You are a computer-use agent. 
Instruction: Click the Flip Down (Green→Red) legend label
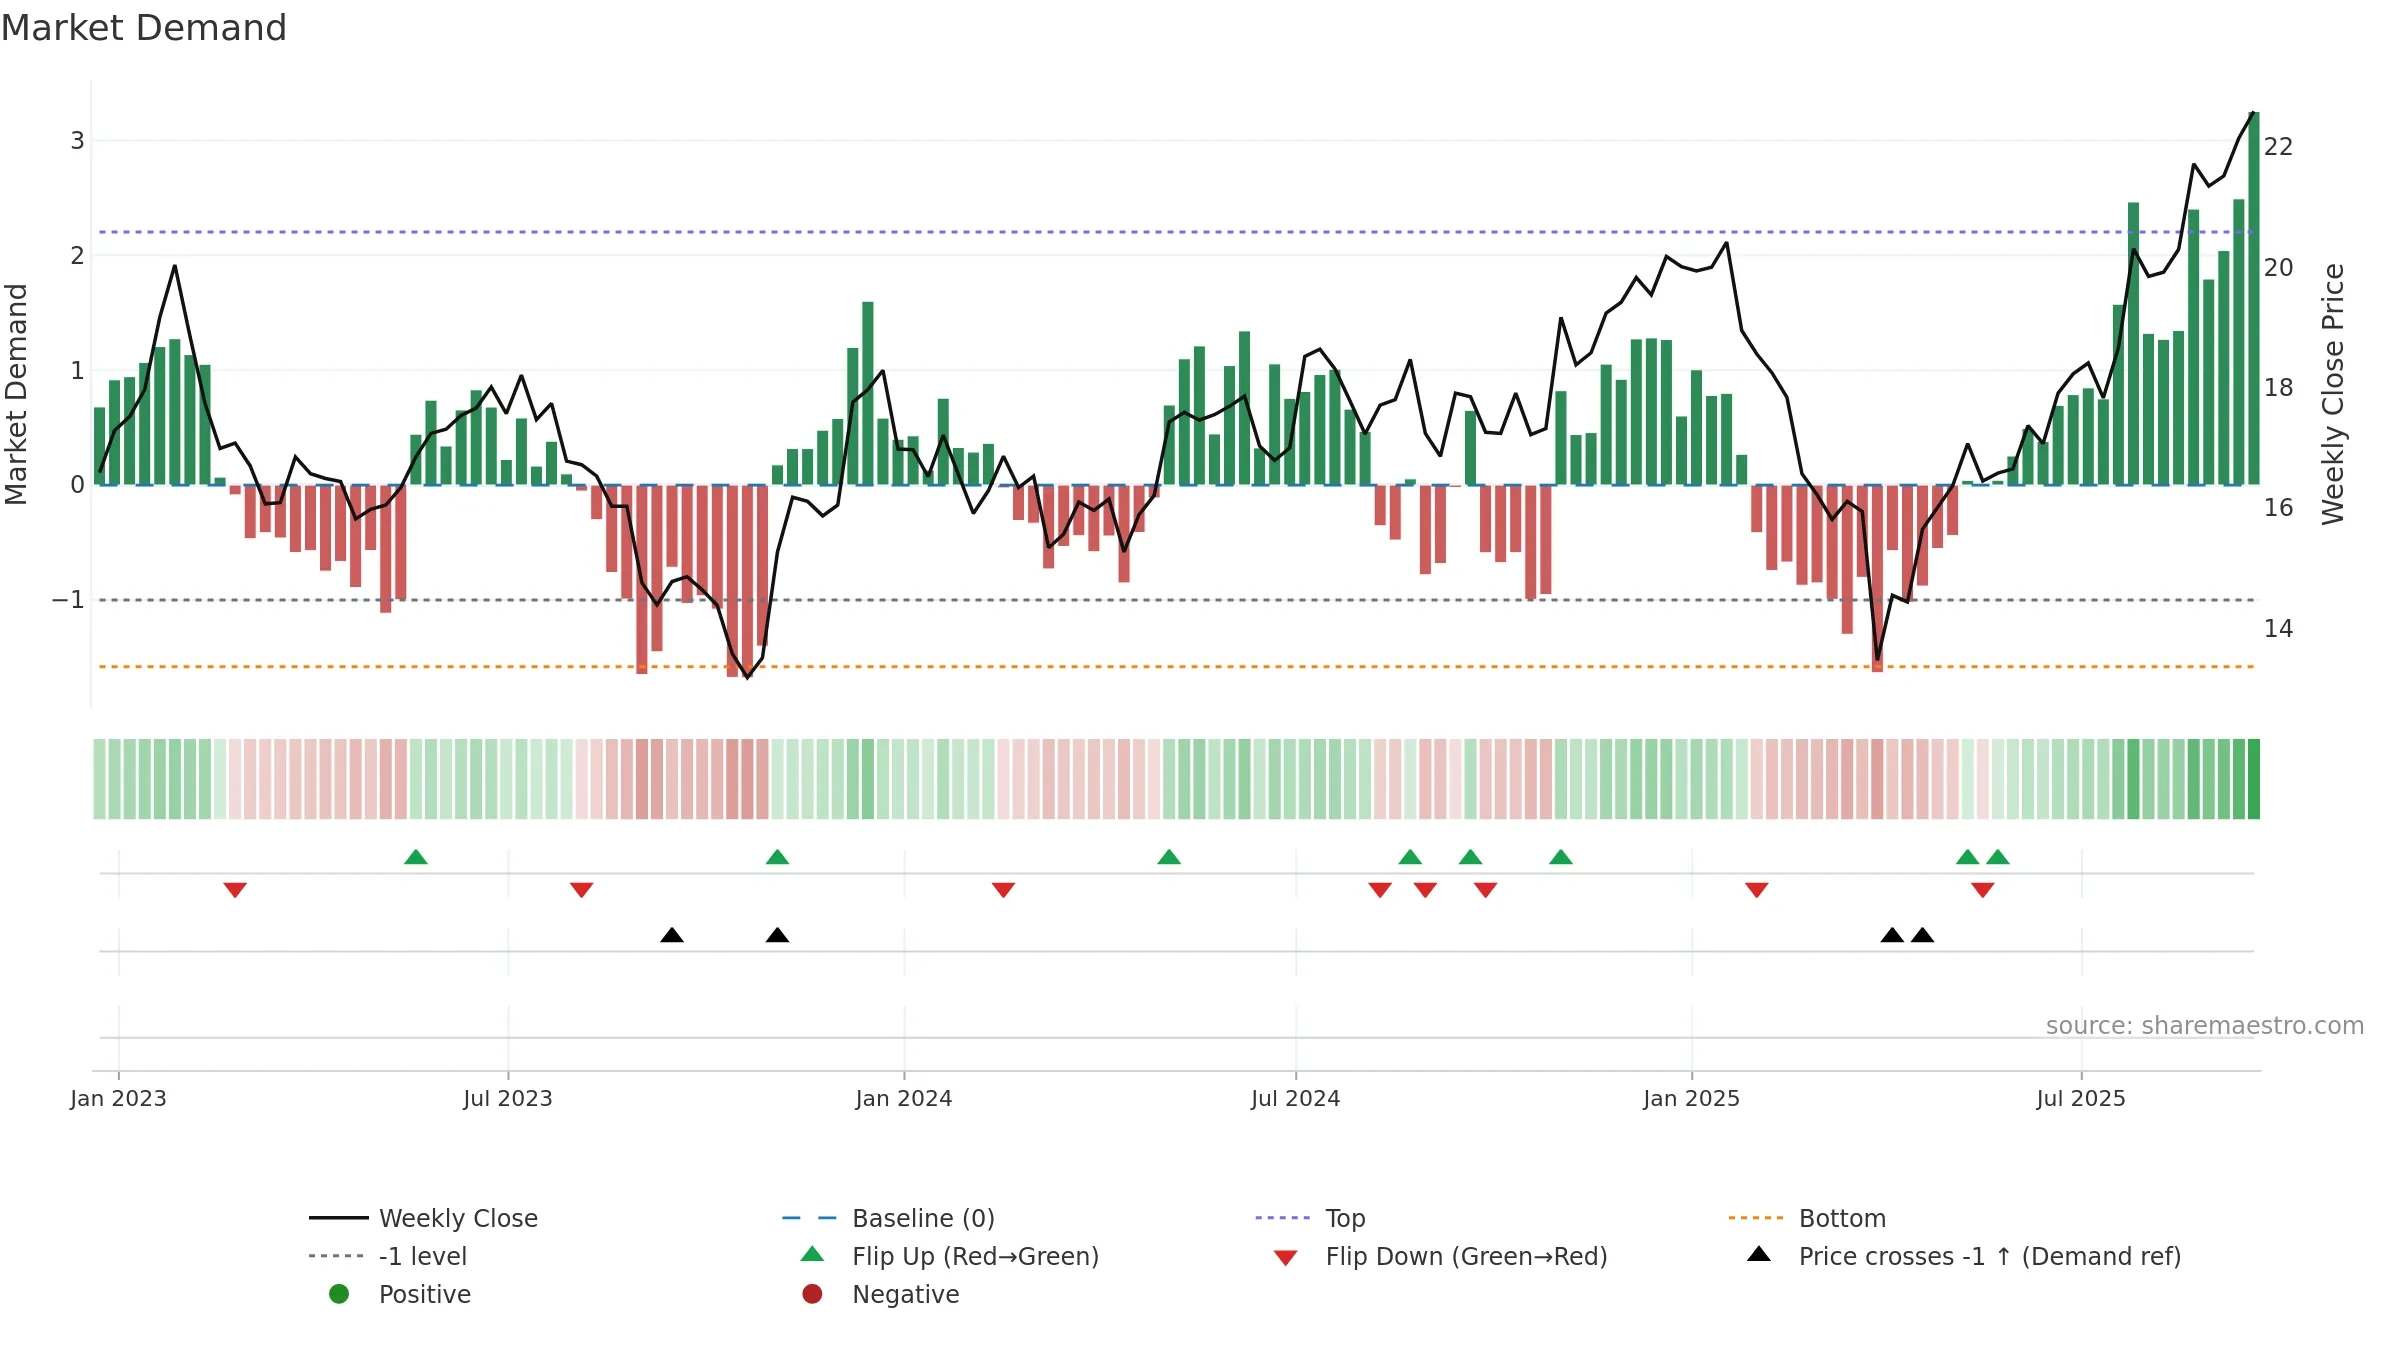[1466, 1256]
